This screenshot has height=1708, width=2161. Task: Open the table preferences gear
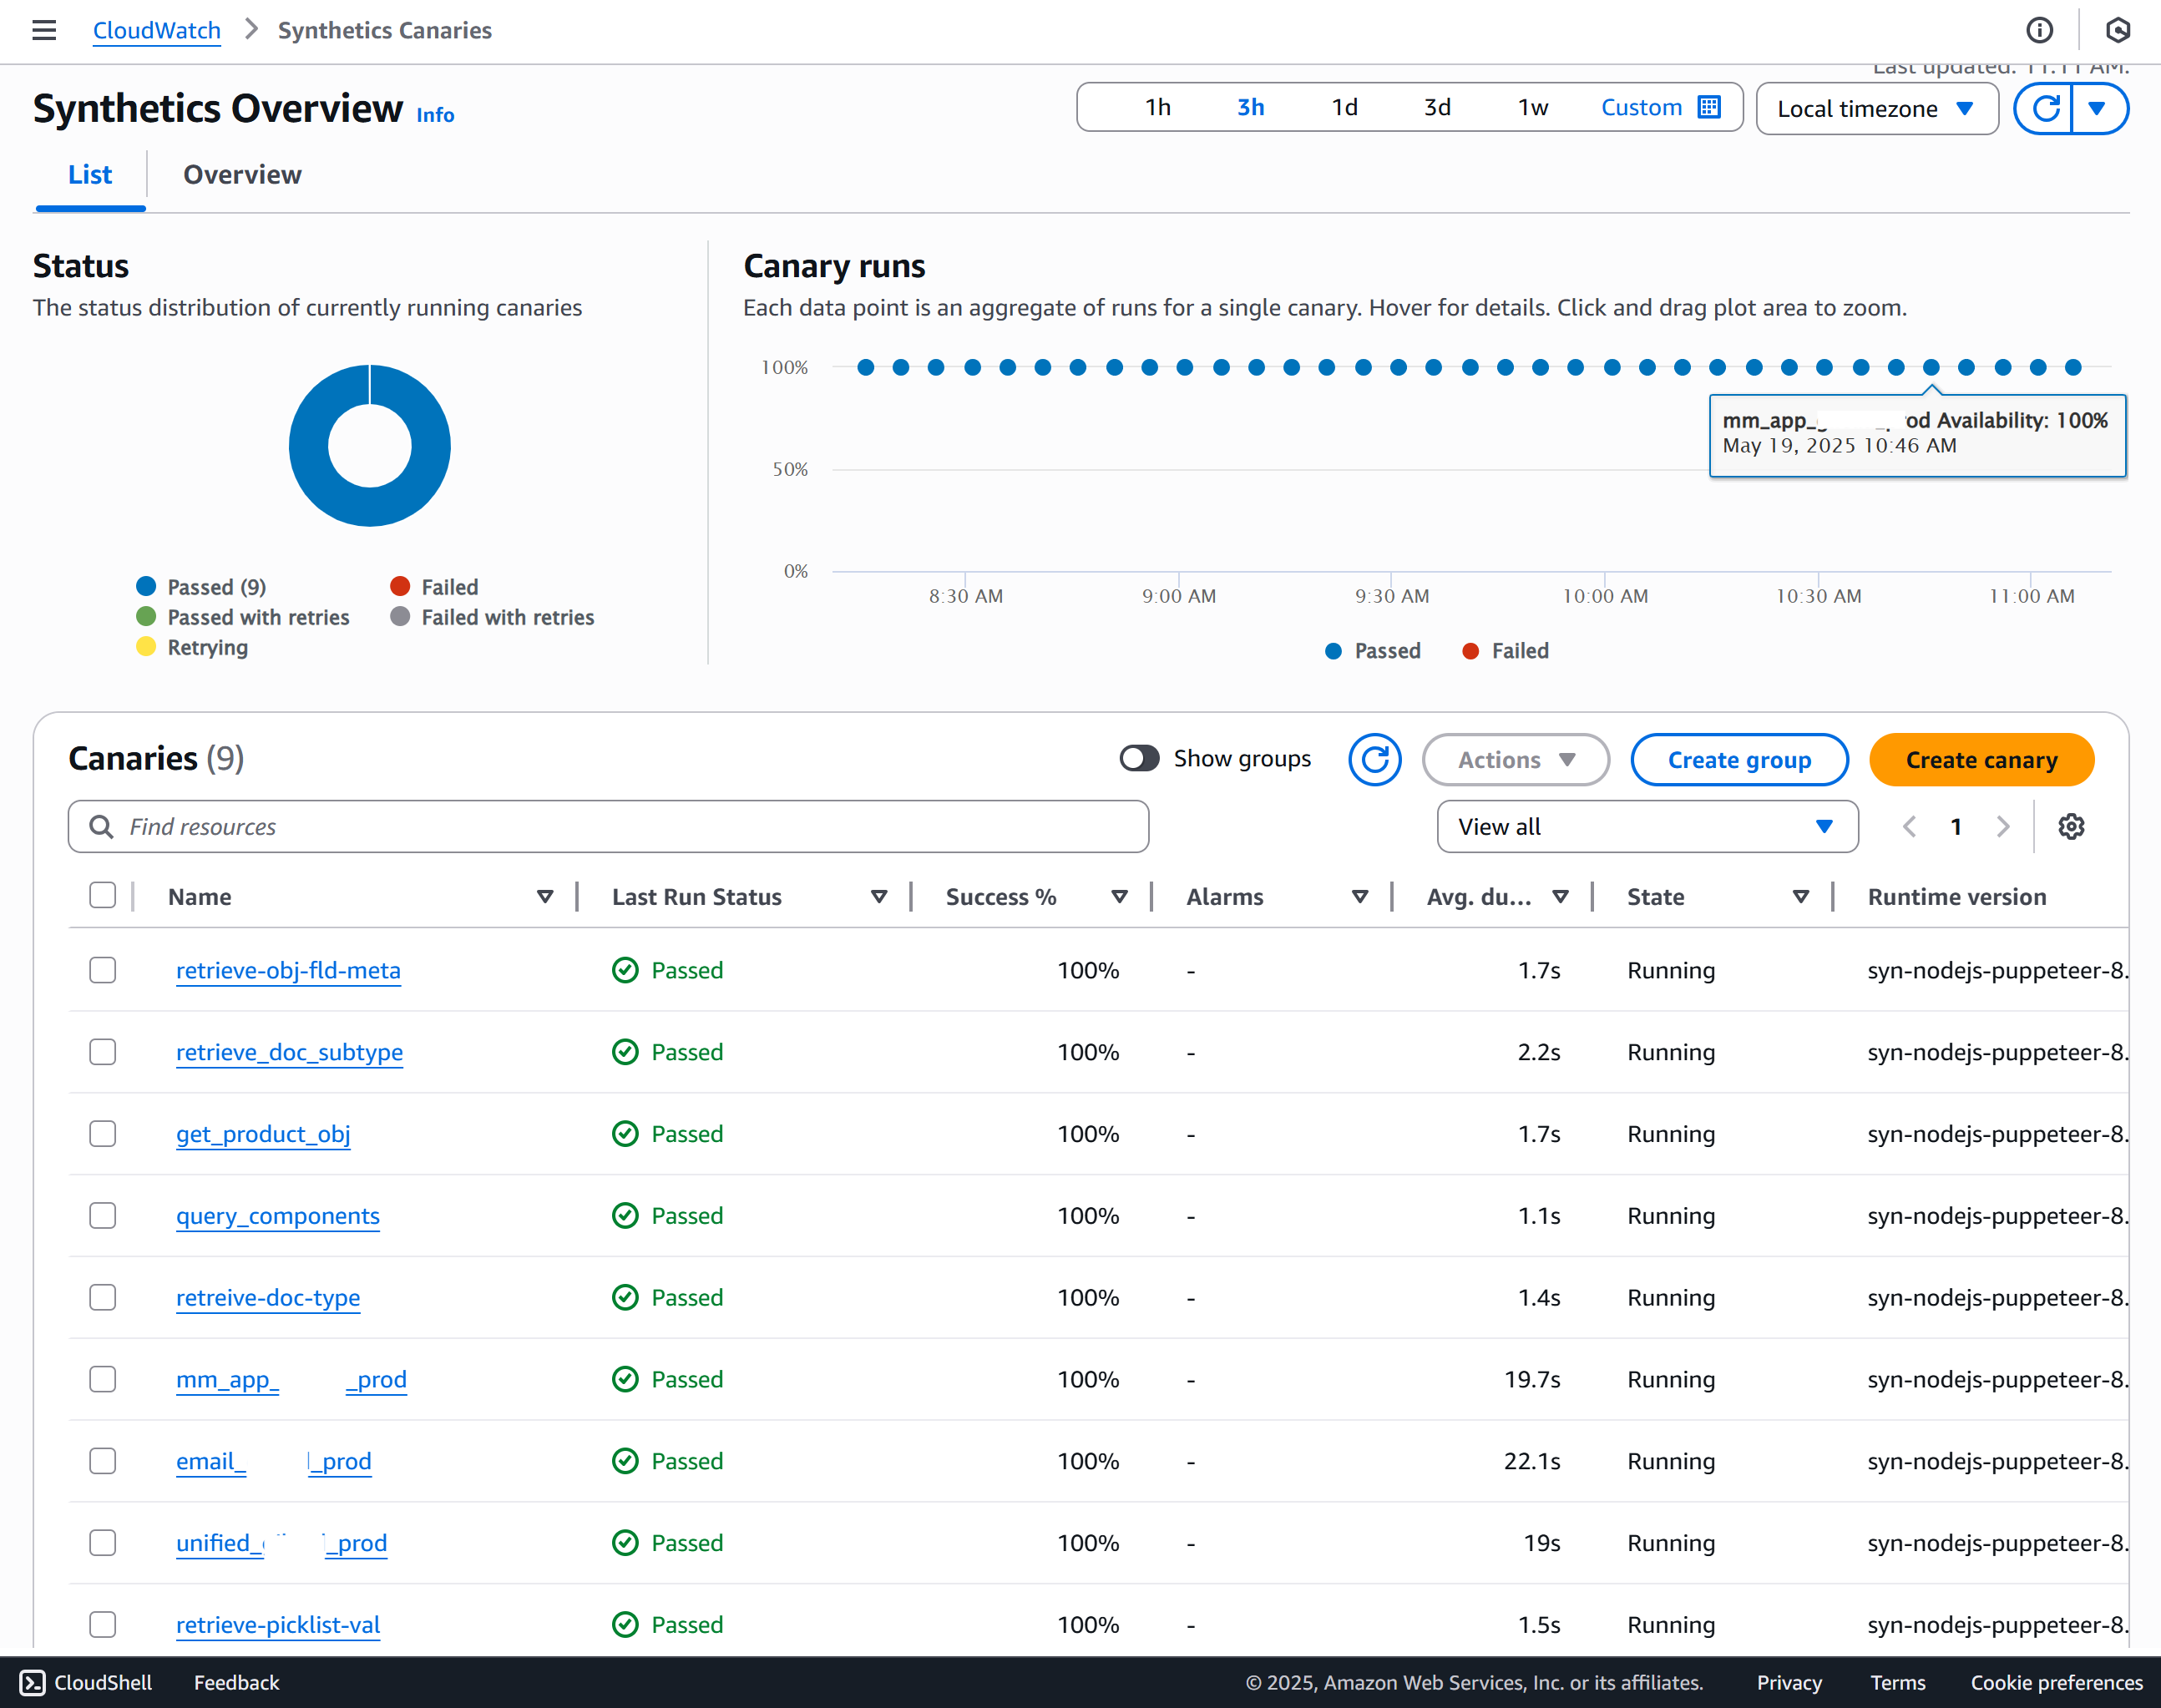click(x=2071, y=826)
